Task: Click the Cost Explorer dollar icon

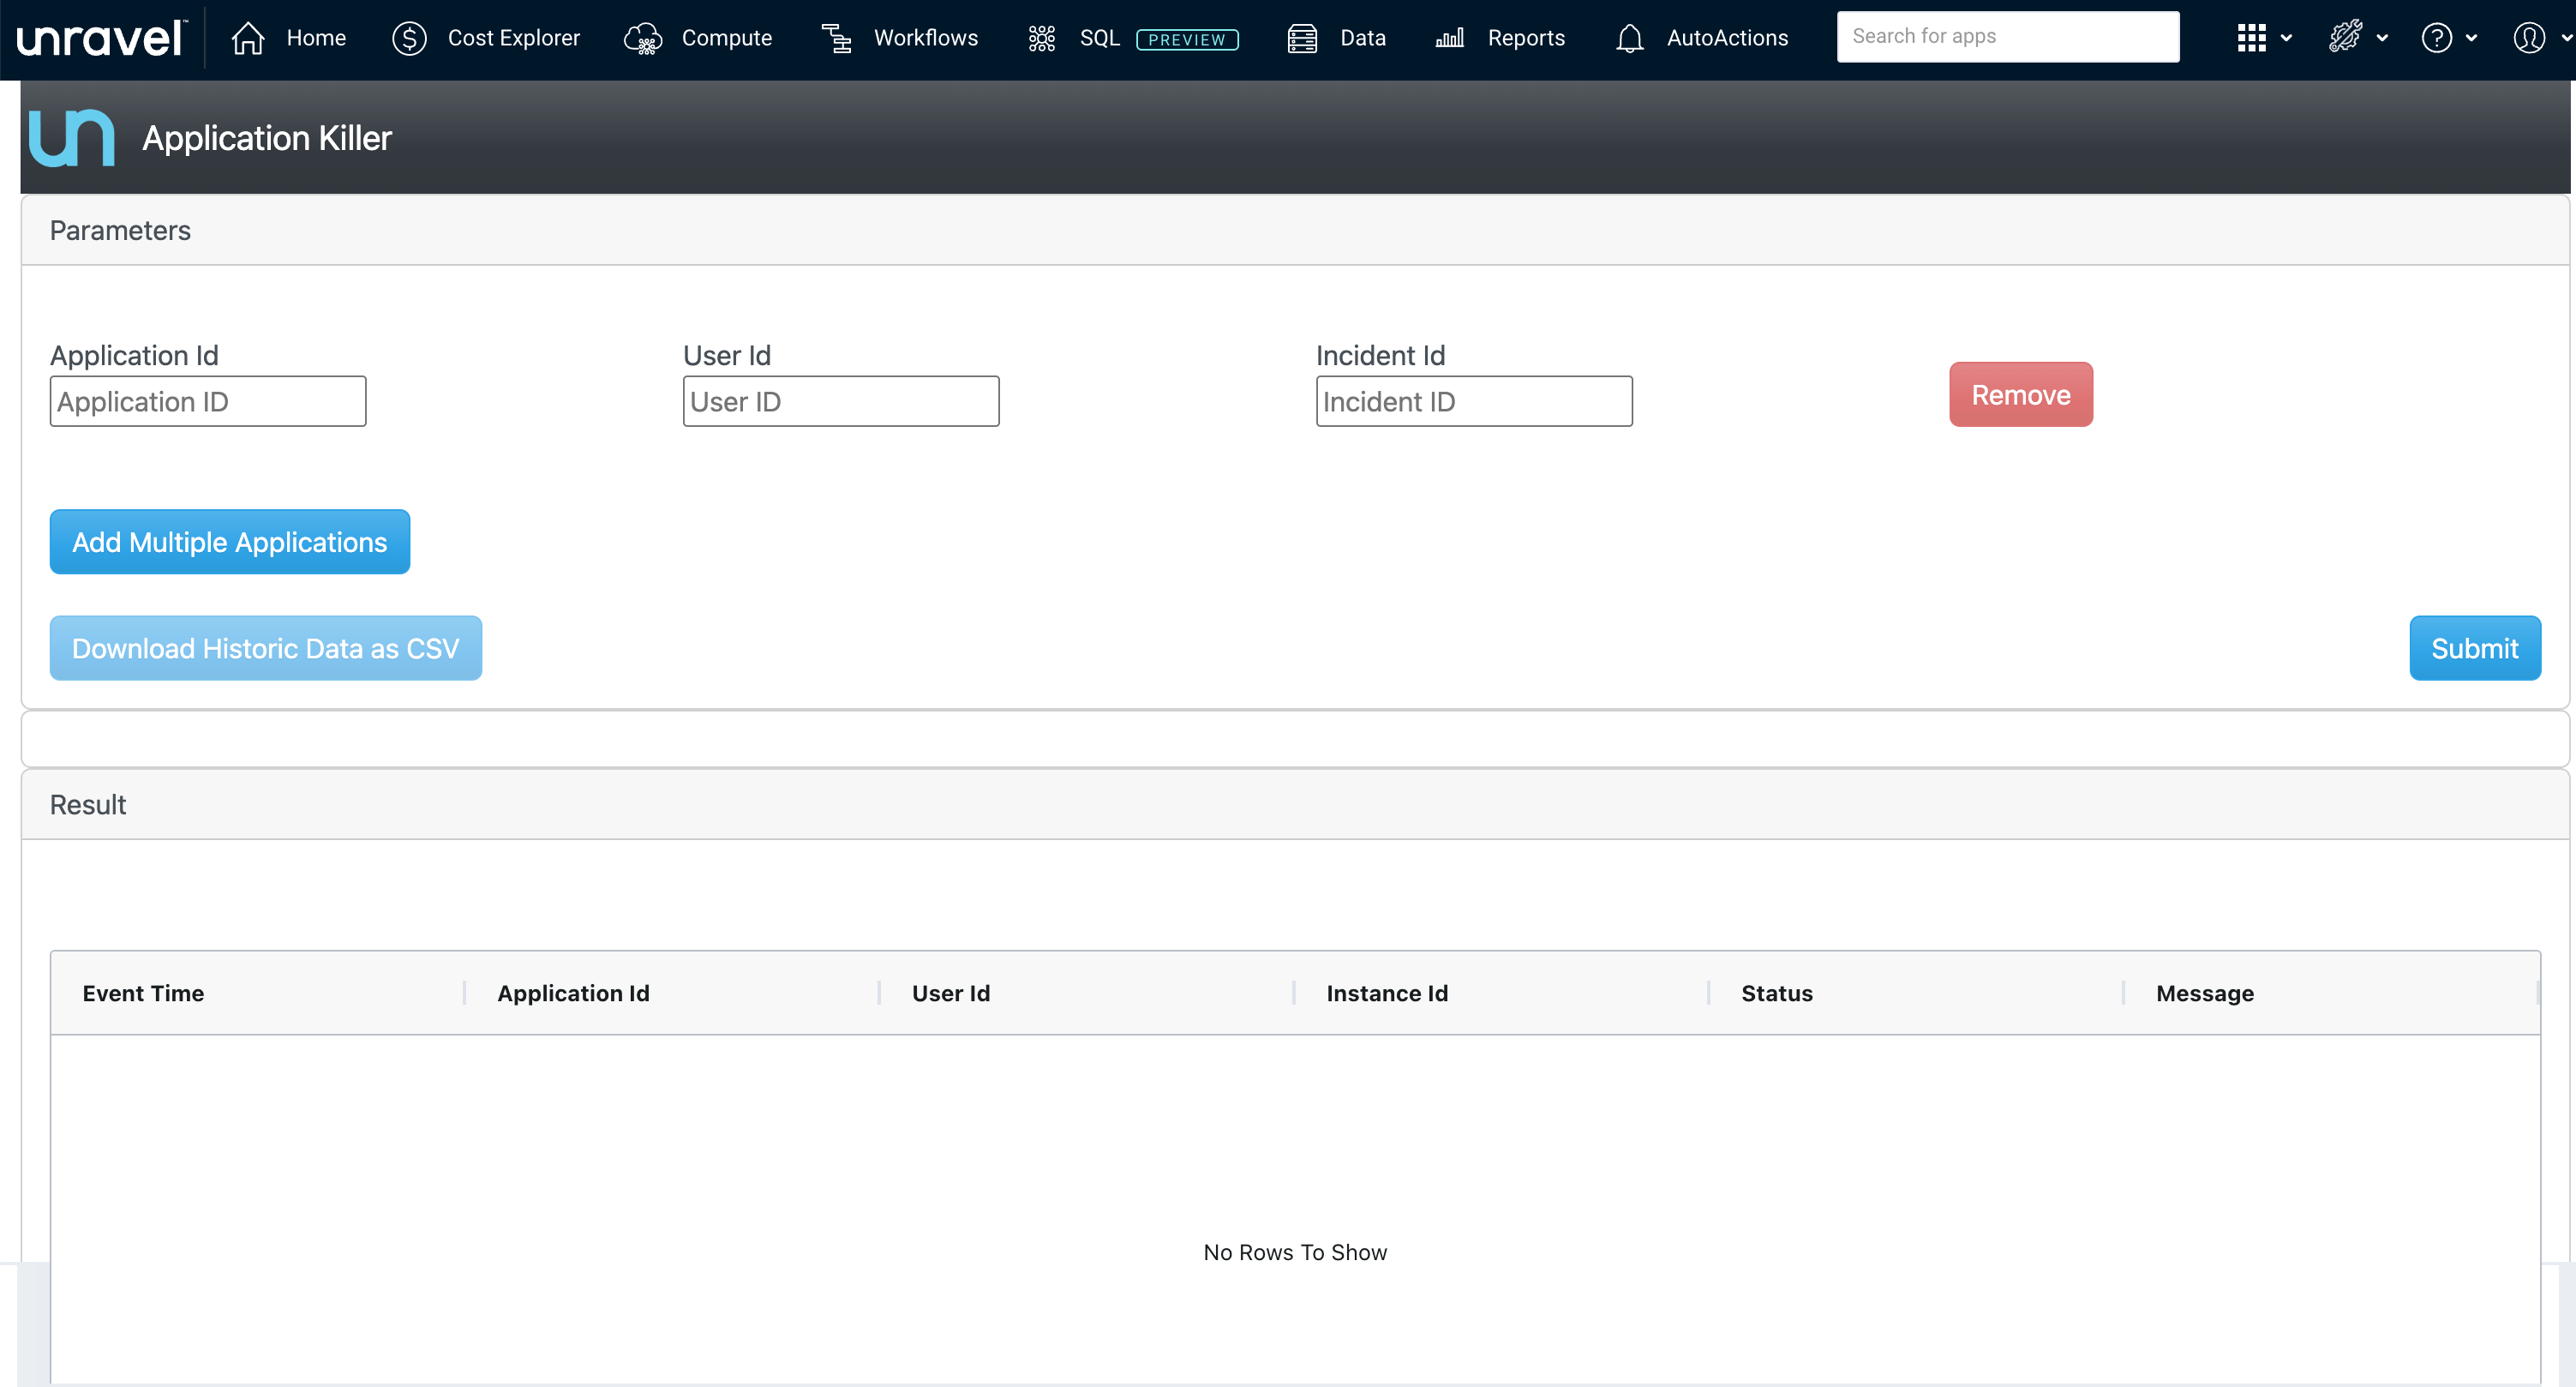Action: (x=409, y=38)
